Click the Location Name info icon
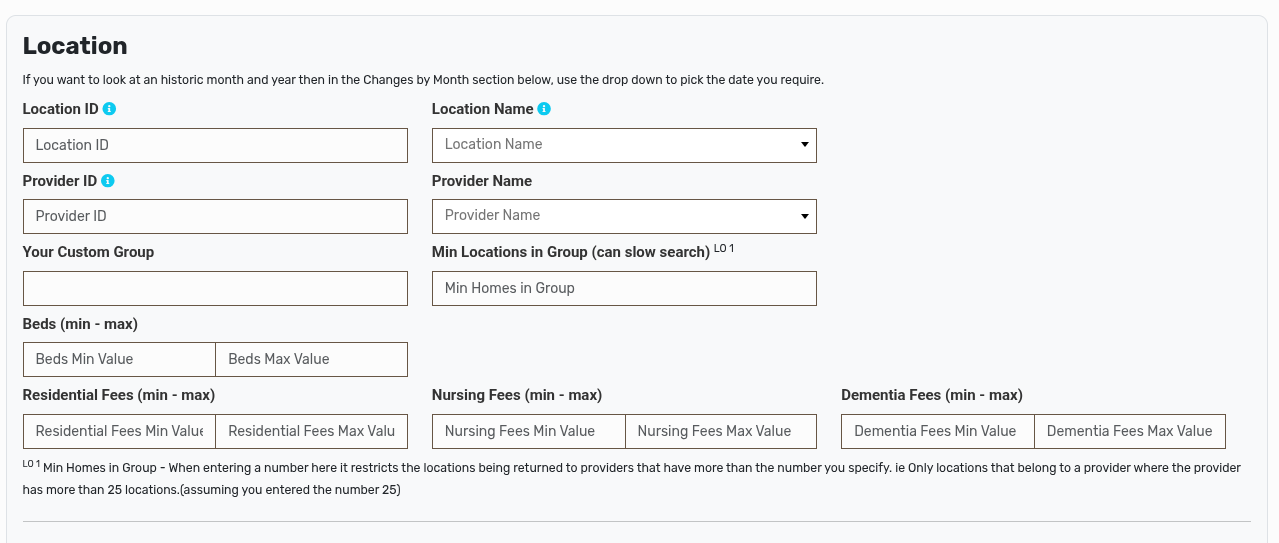The image size is (1279, 543). point(544,109)
